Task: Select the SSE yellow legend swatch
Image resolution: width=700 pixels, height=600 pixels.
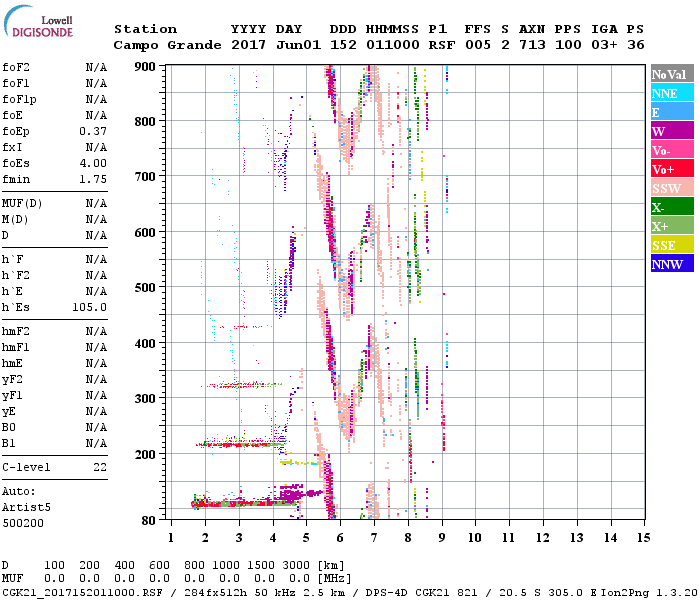Action: pyautogui.click(x=672, y=245)
